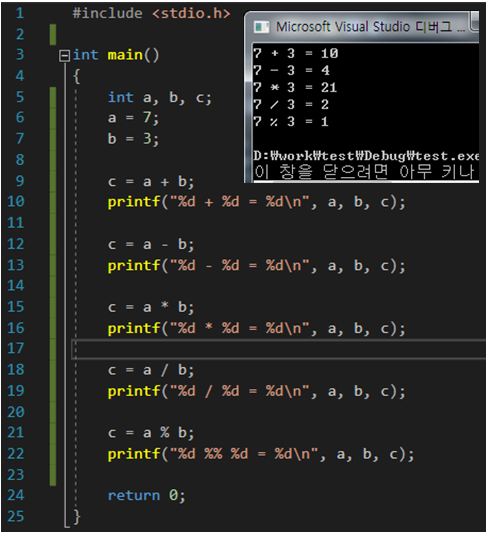Click the printf with '%d %% %d' format
Image resolution: width=487 pixels, height=533 pixels.
click(x=261, y=454)
